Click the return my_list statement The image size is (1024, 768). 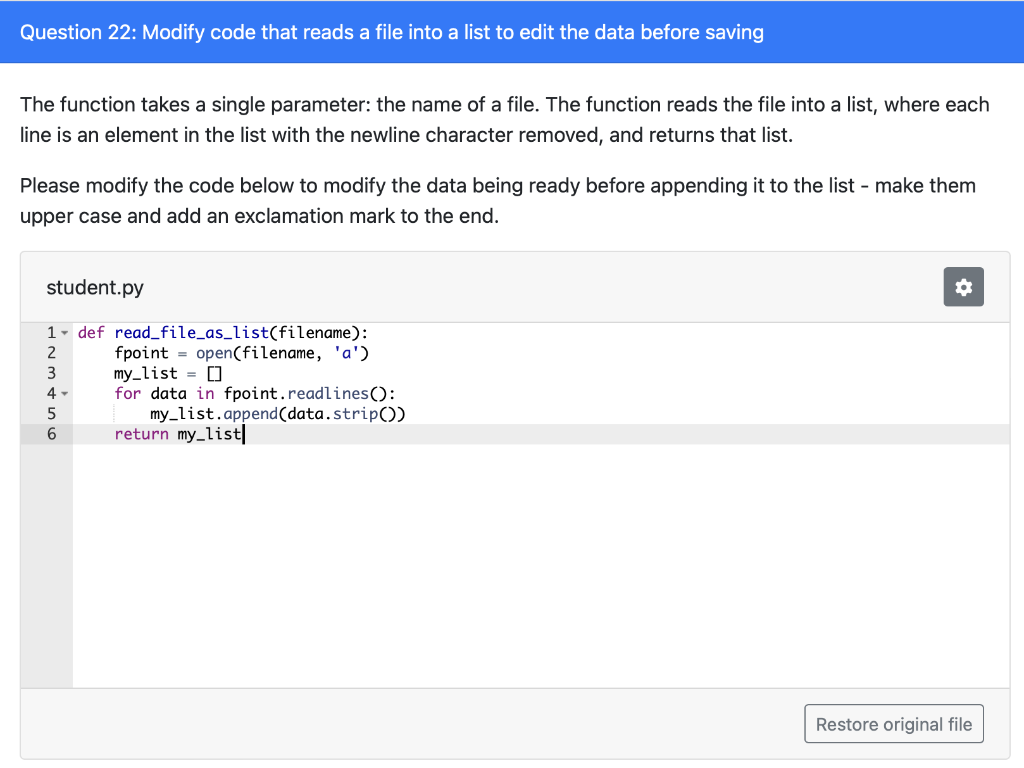178,434
